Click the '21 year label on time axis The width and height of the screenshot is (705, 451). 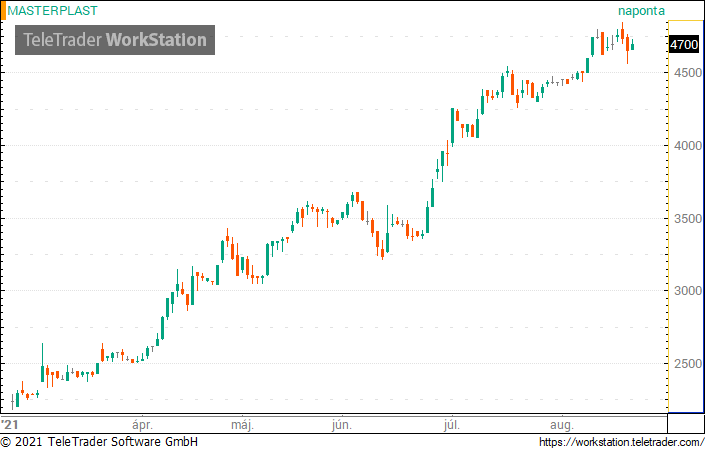click(x=9, y=424)
